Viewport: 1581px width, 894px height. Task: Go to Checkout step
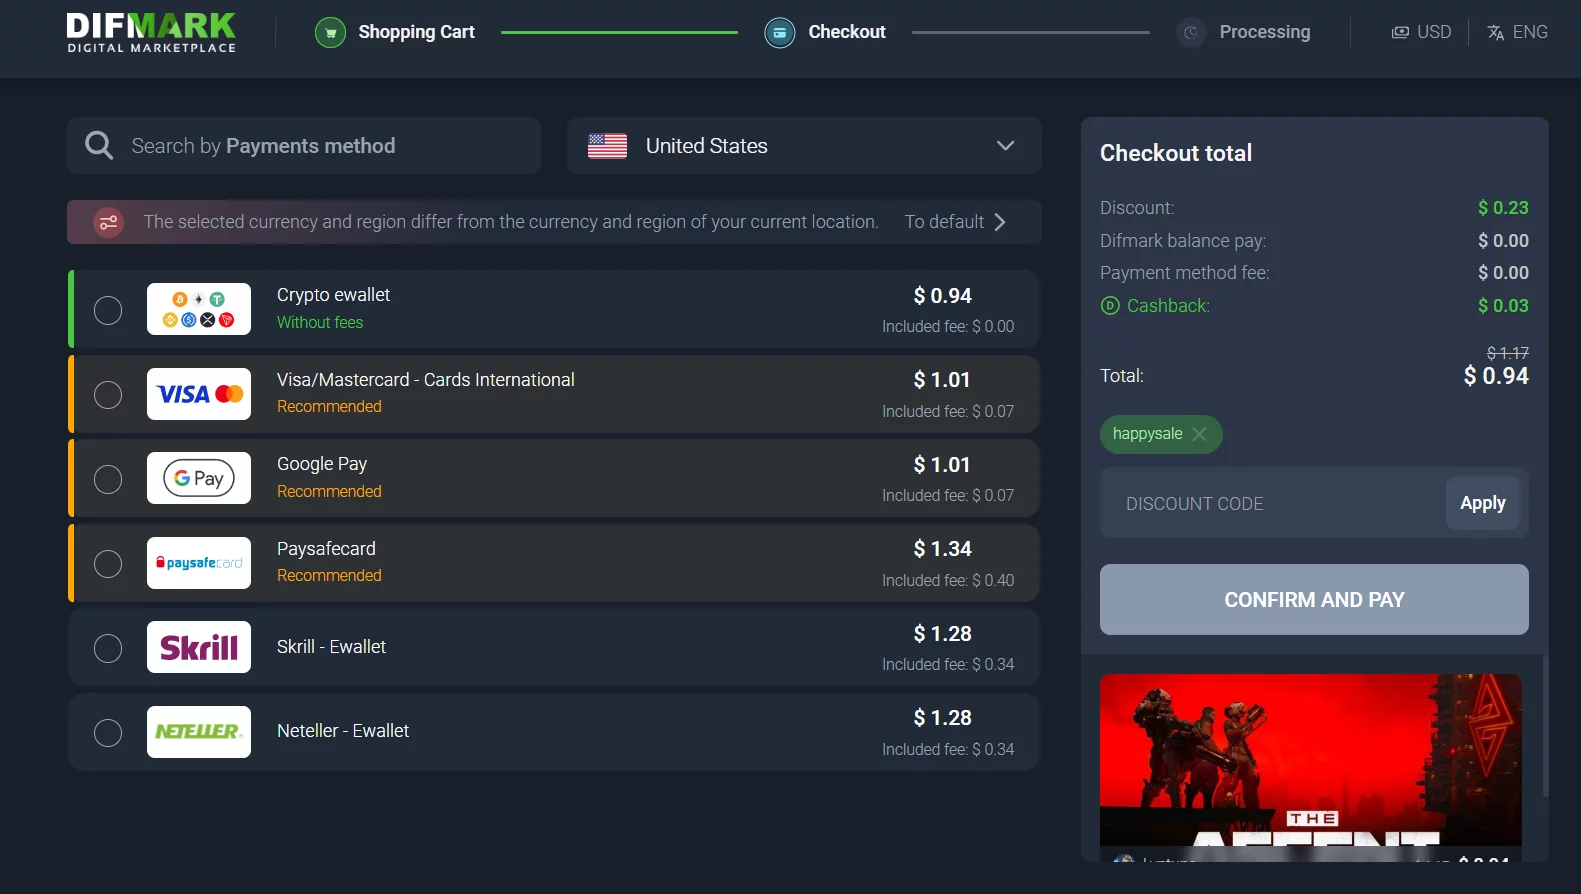pyautogui.click(x=825, y=33)
